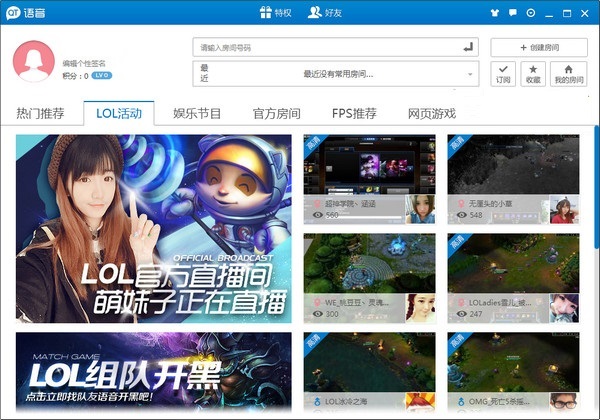Switch to FPS推荐 tab
The image size is (600, 420).
tap(354, 113)
